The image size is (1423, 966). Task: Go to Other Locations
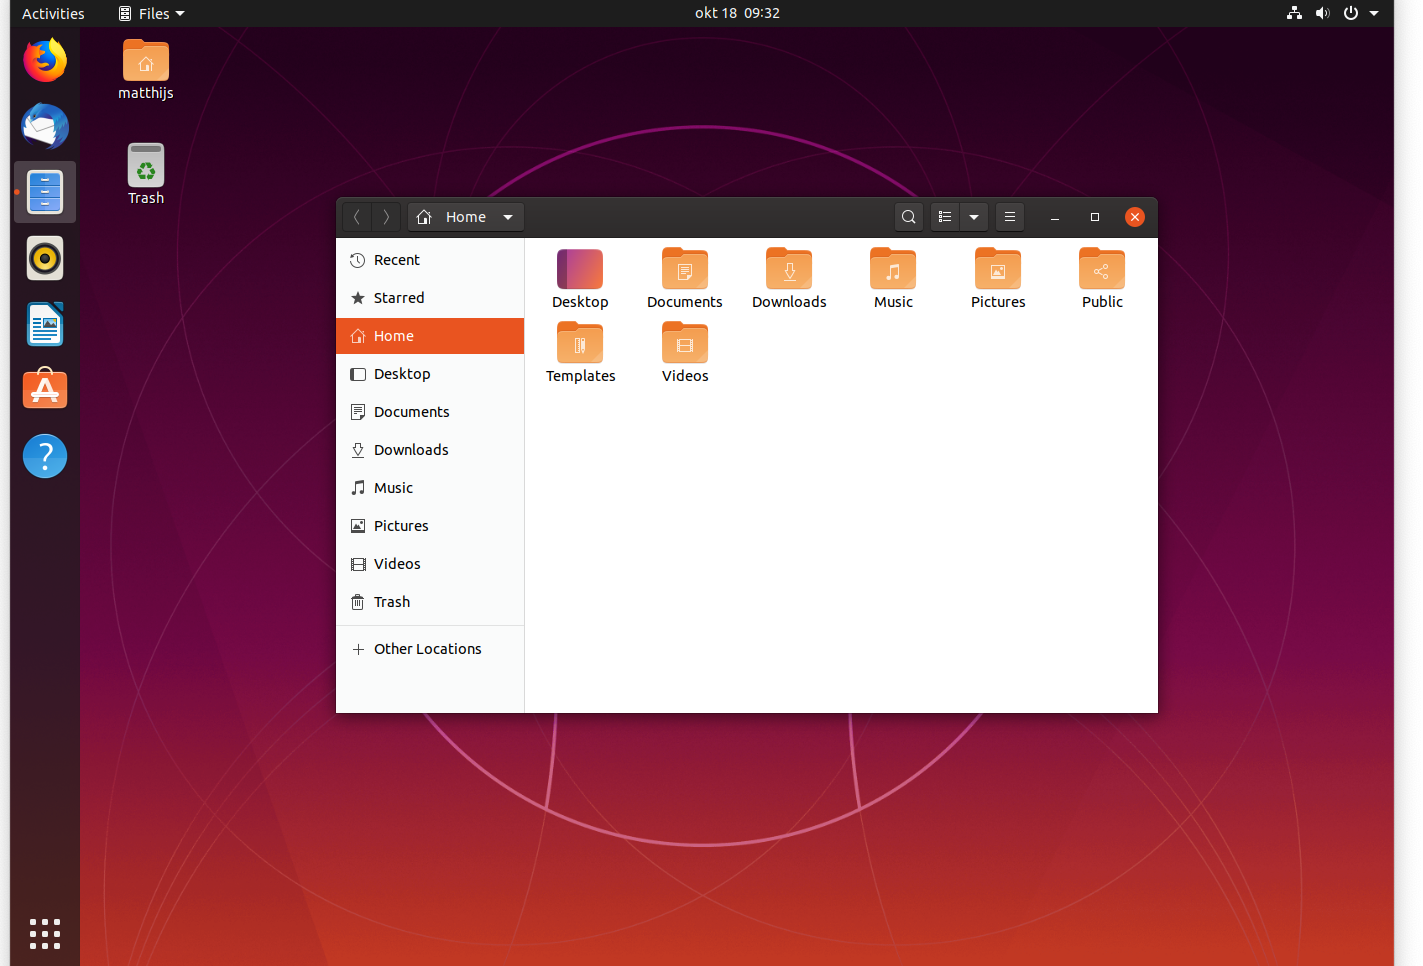click(427, 649)
